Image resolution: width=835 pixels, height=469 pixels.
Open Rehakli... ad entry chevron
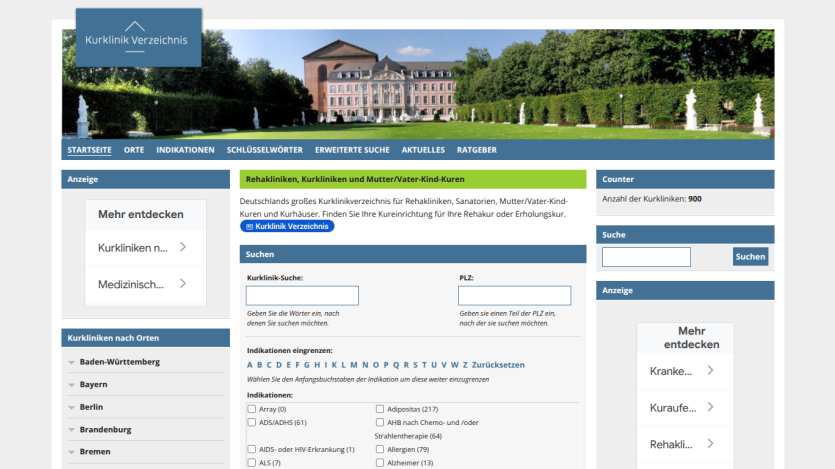[x=710, y=444]
